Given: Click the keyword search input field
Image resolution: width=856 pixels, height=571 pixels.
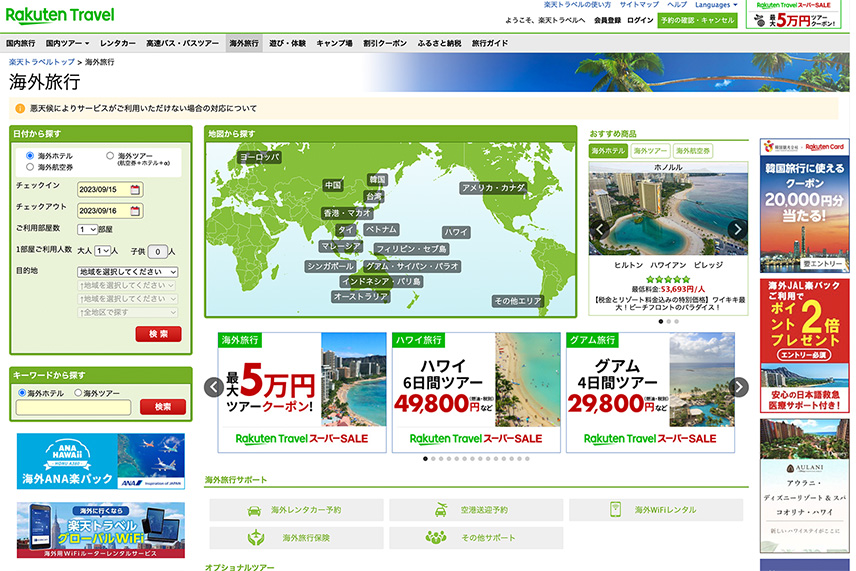Looking at the screenshot, I should 73,407.
